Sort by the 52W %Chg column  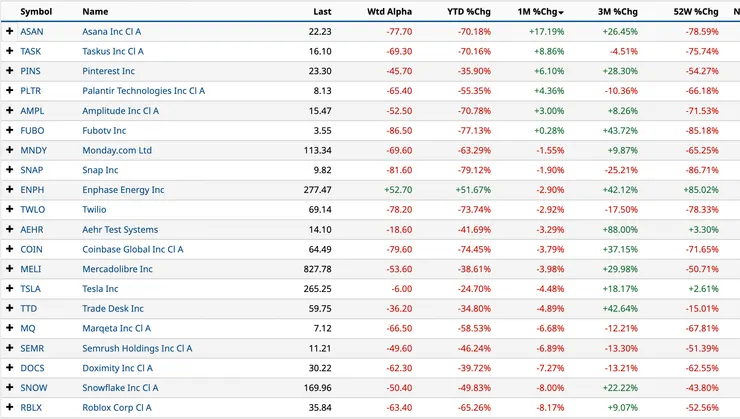(x=696, y=12)
